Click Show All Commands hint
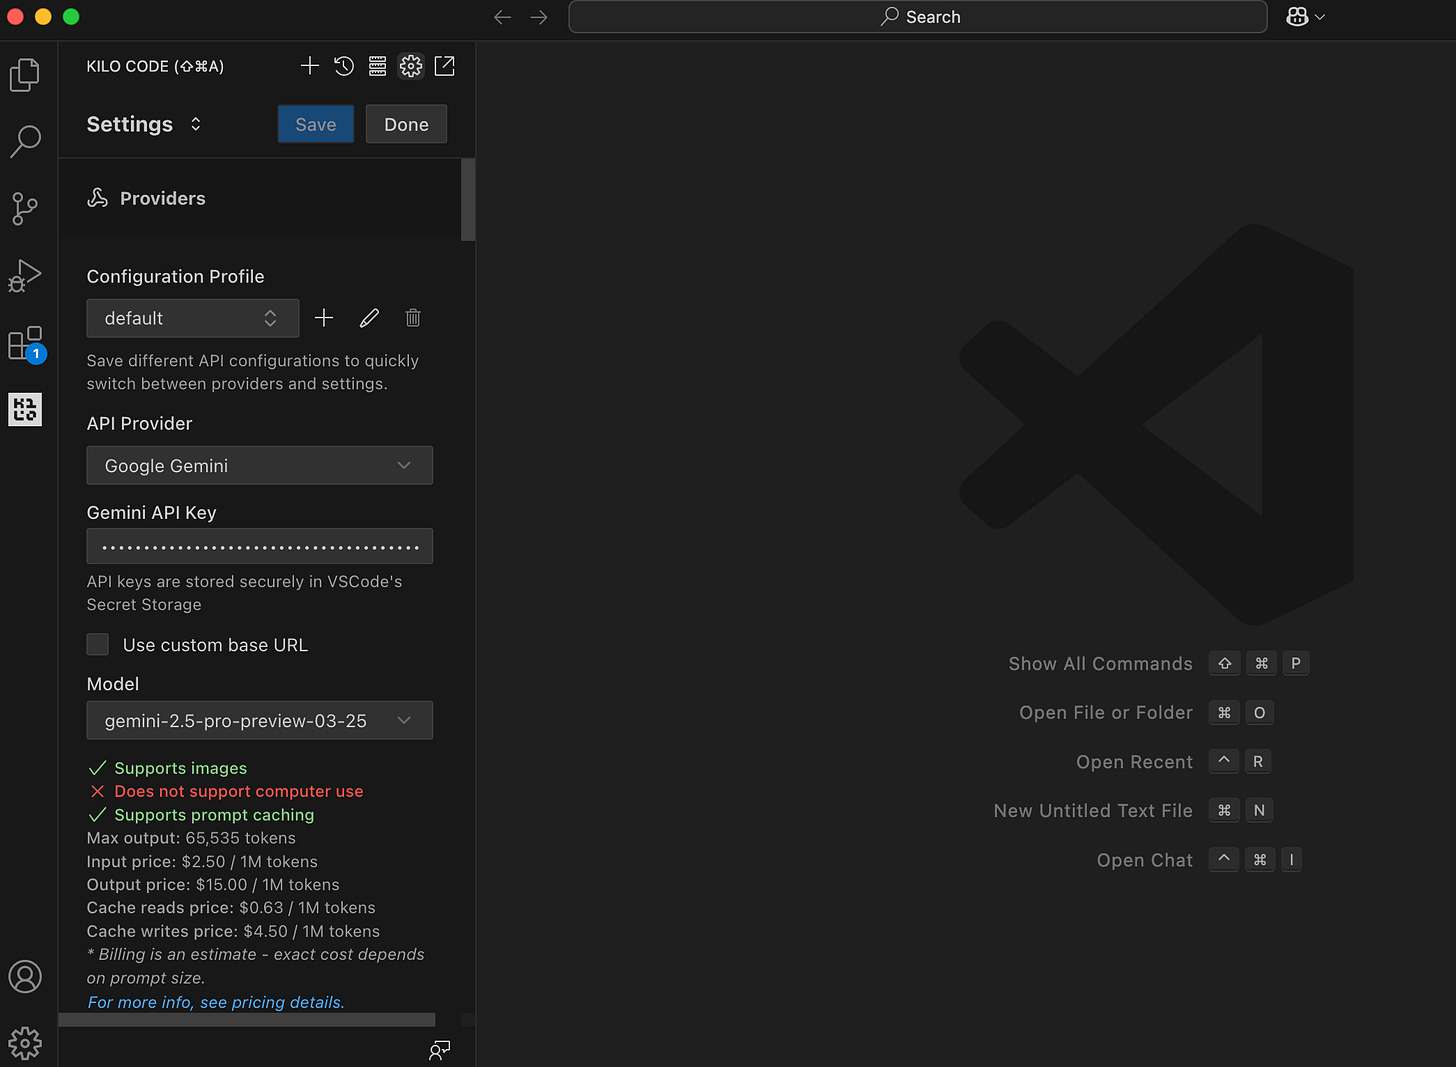Screen dimensions: 1456x1067 pos(1100,664)
